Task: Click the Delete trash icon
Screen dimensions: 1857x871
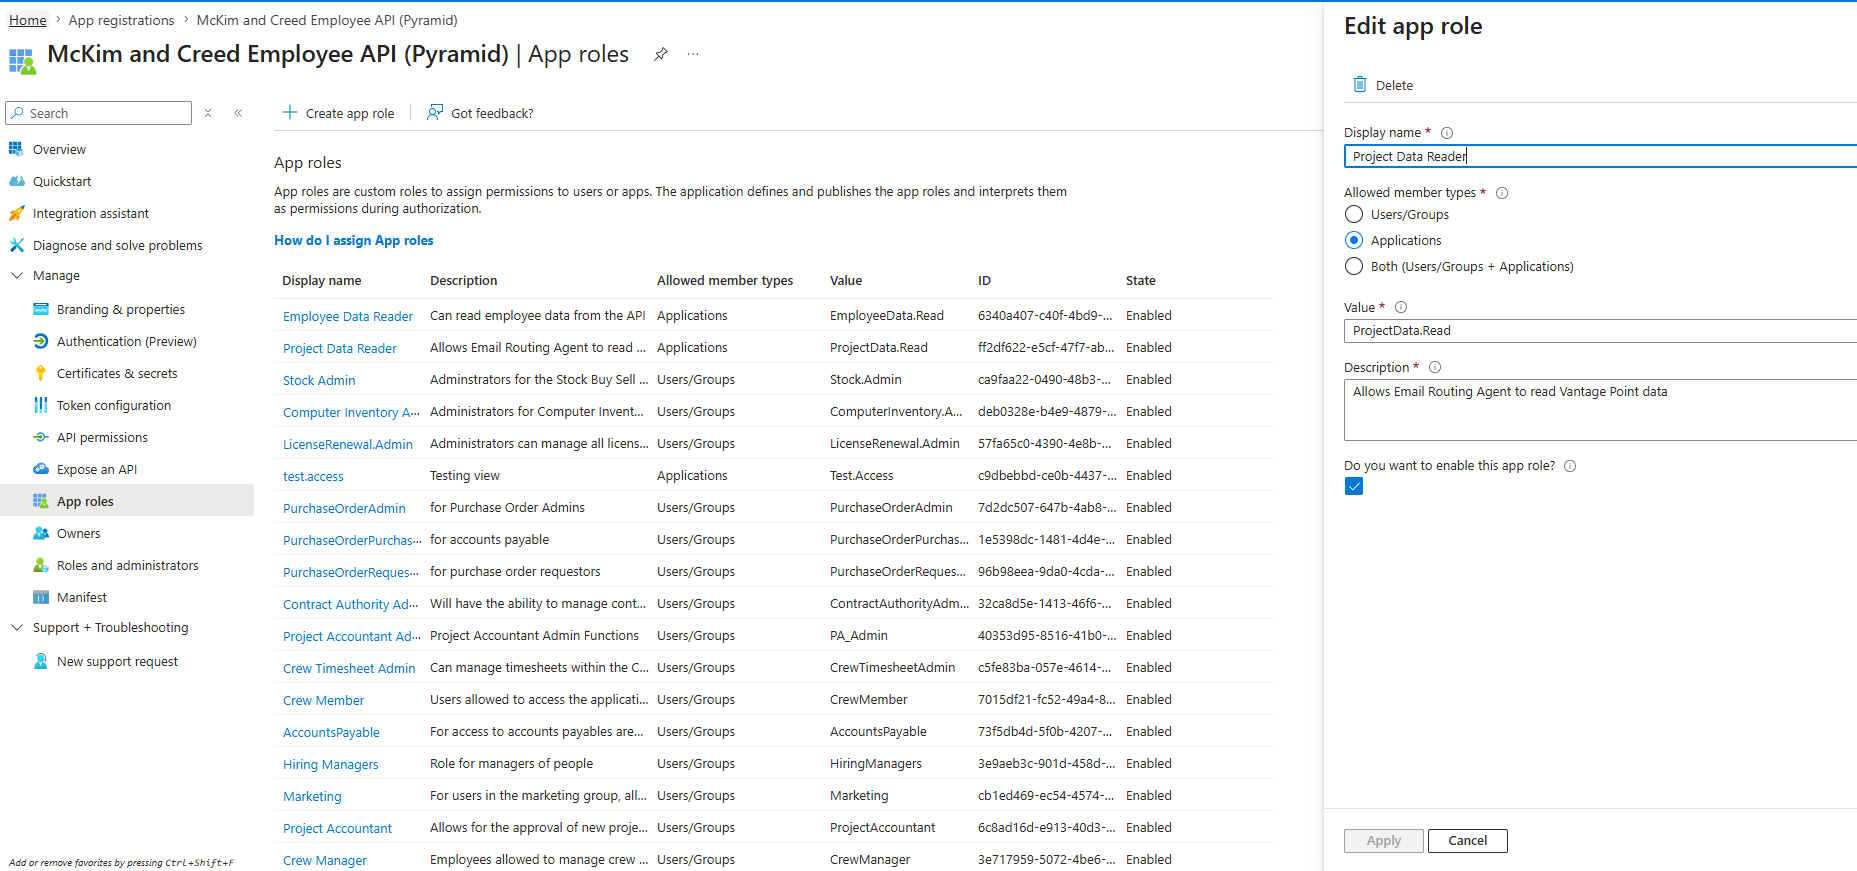Action: [x=1360, y=84]
